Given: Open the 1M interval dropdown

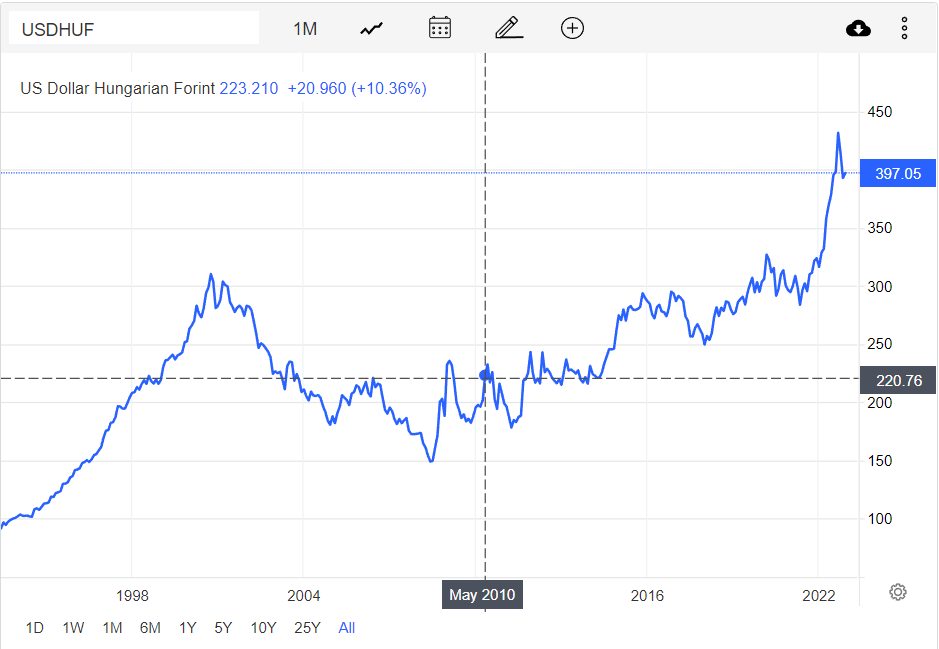Looking at the screenshot, I should (305, 29).
